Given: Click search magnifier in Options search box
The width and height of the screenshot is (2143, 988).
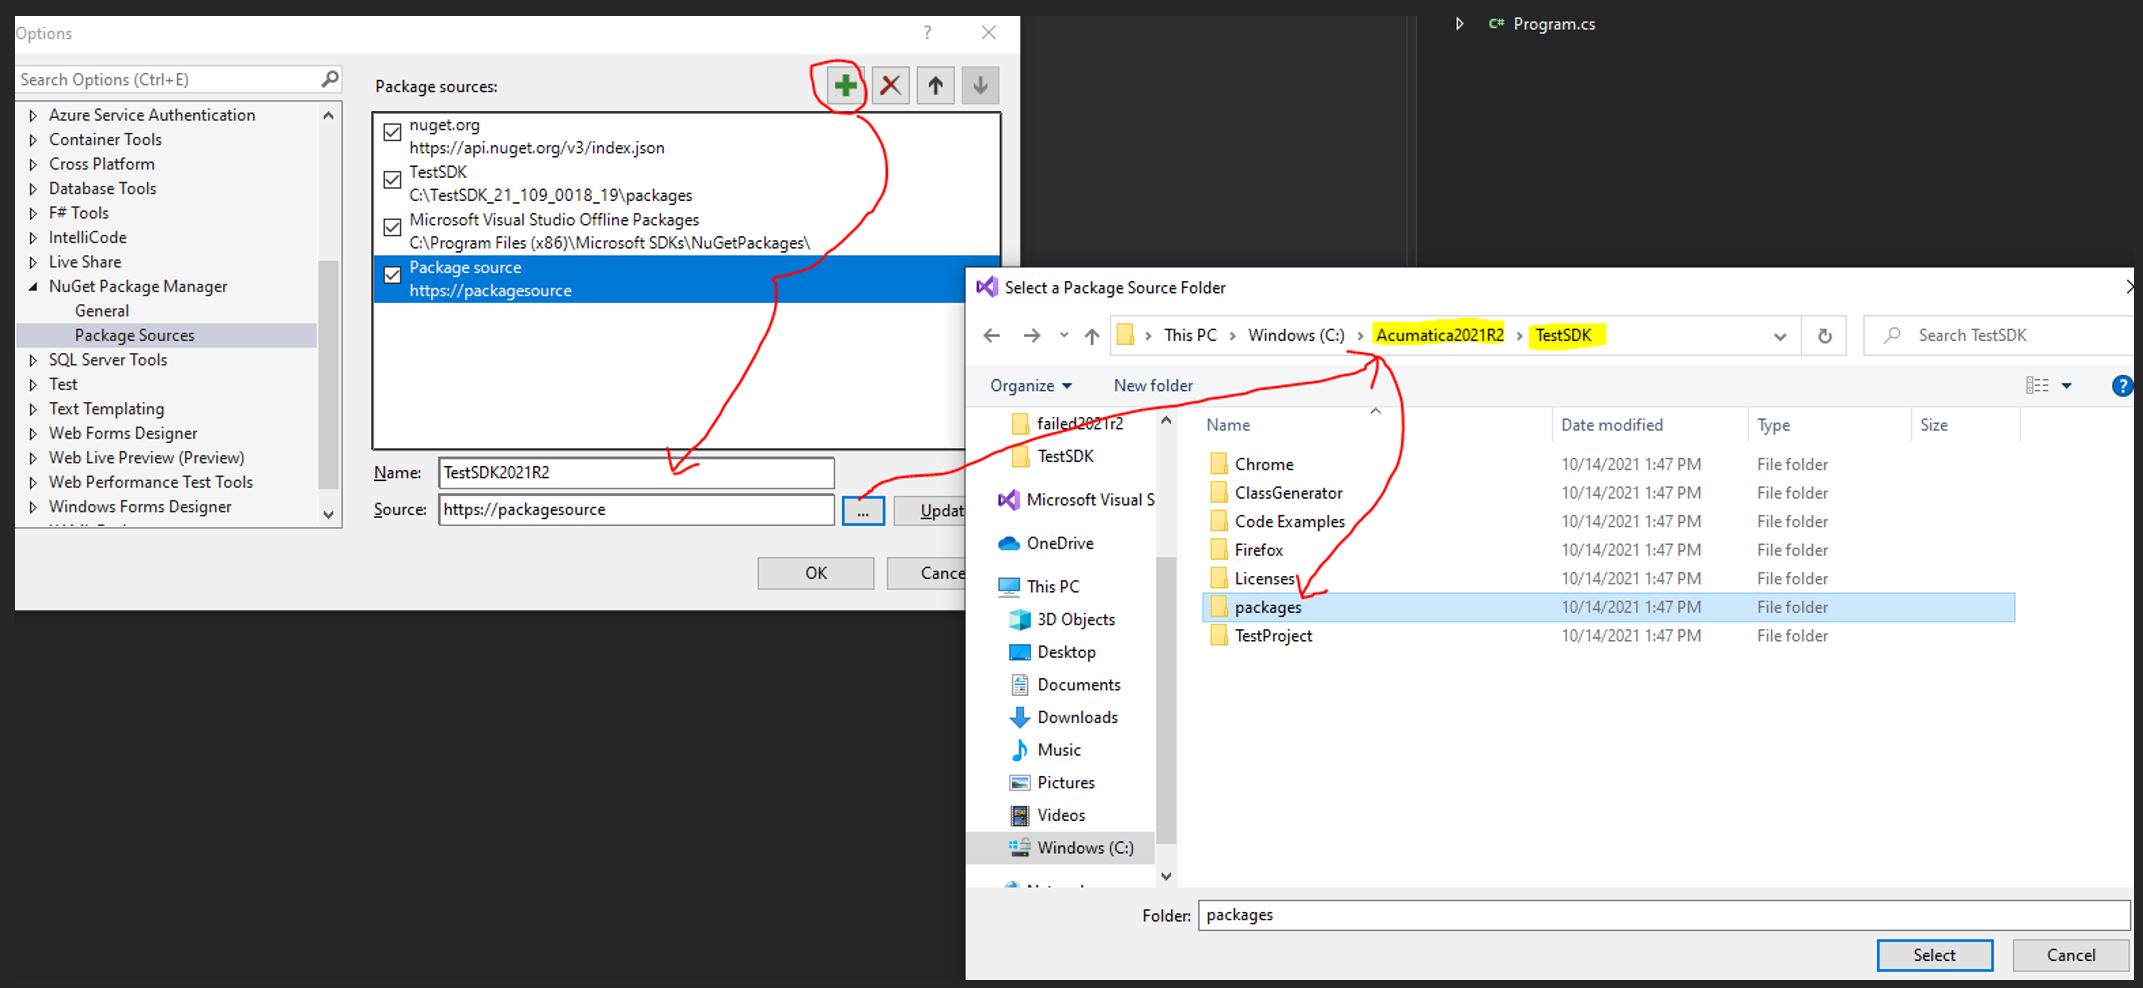Looking at the screenshot, I should pyautogui.click(x=329, y=79).
